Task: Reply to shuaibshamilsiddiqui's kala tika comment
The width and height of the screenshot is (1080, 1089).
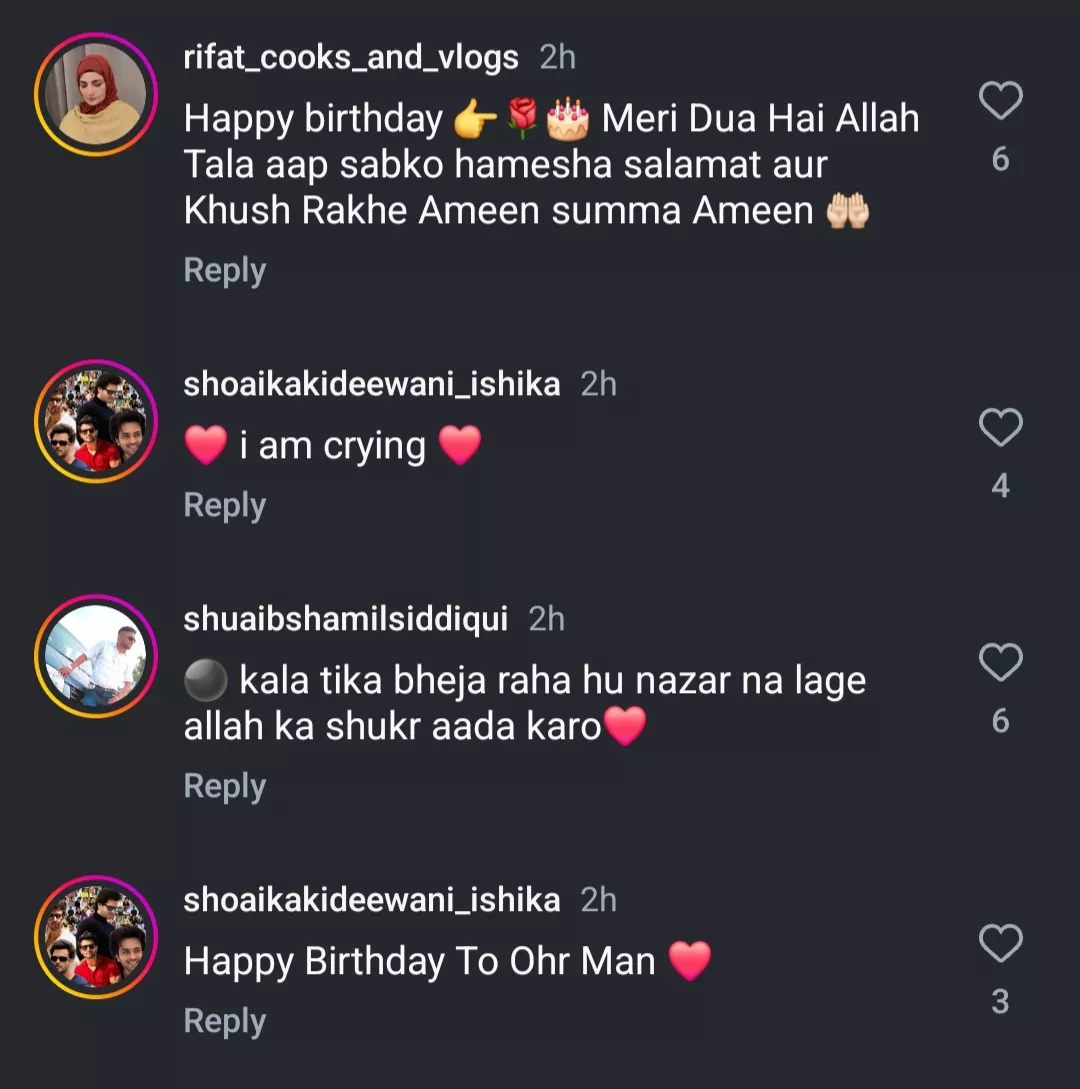Action: [x=225, y=787]
